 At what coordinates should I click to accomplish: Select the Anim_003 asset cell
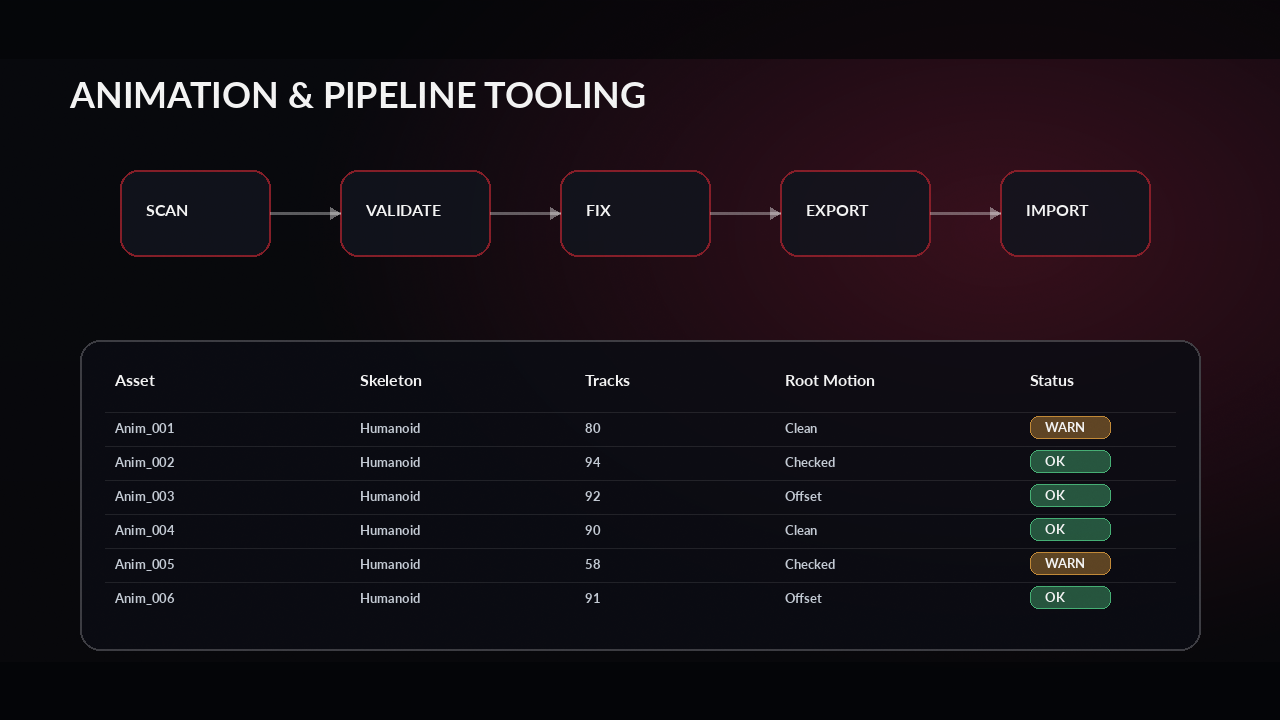pos(145,496)
